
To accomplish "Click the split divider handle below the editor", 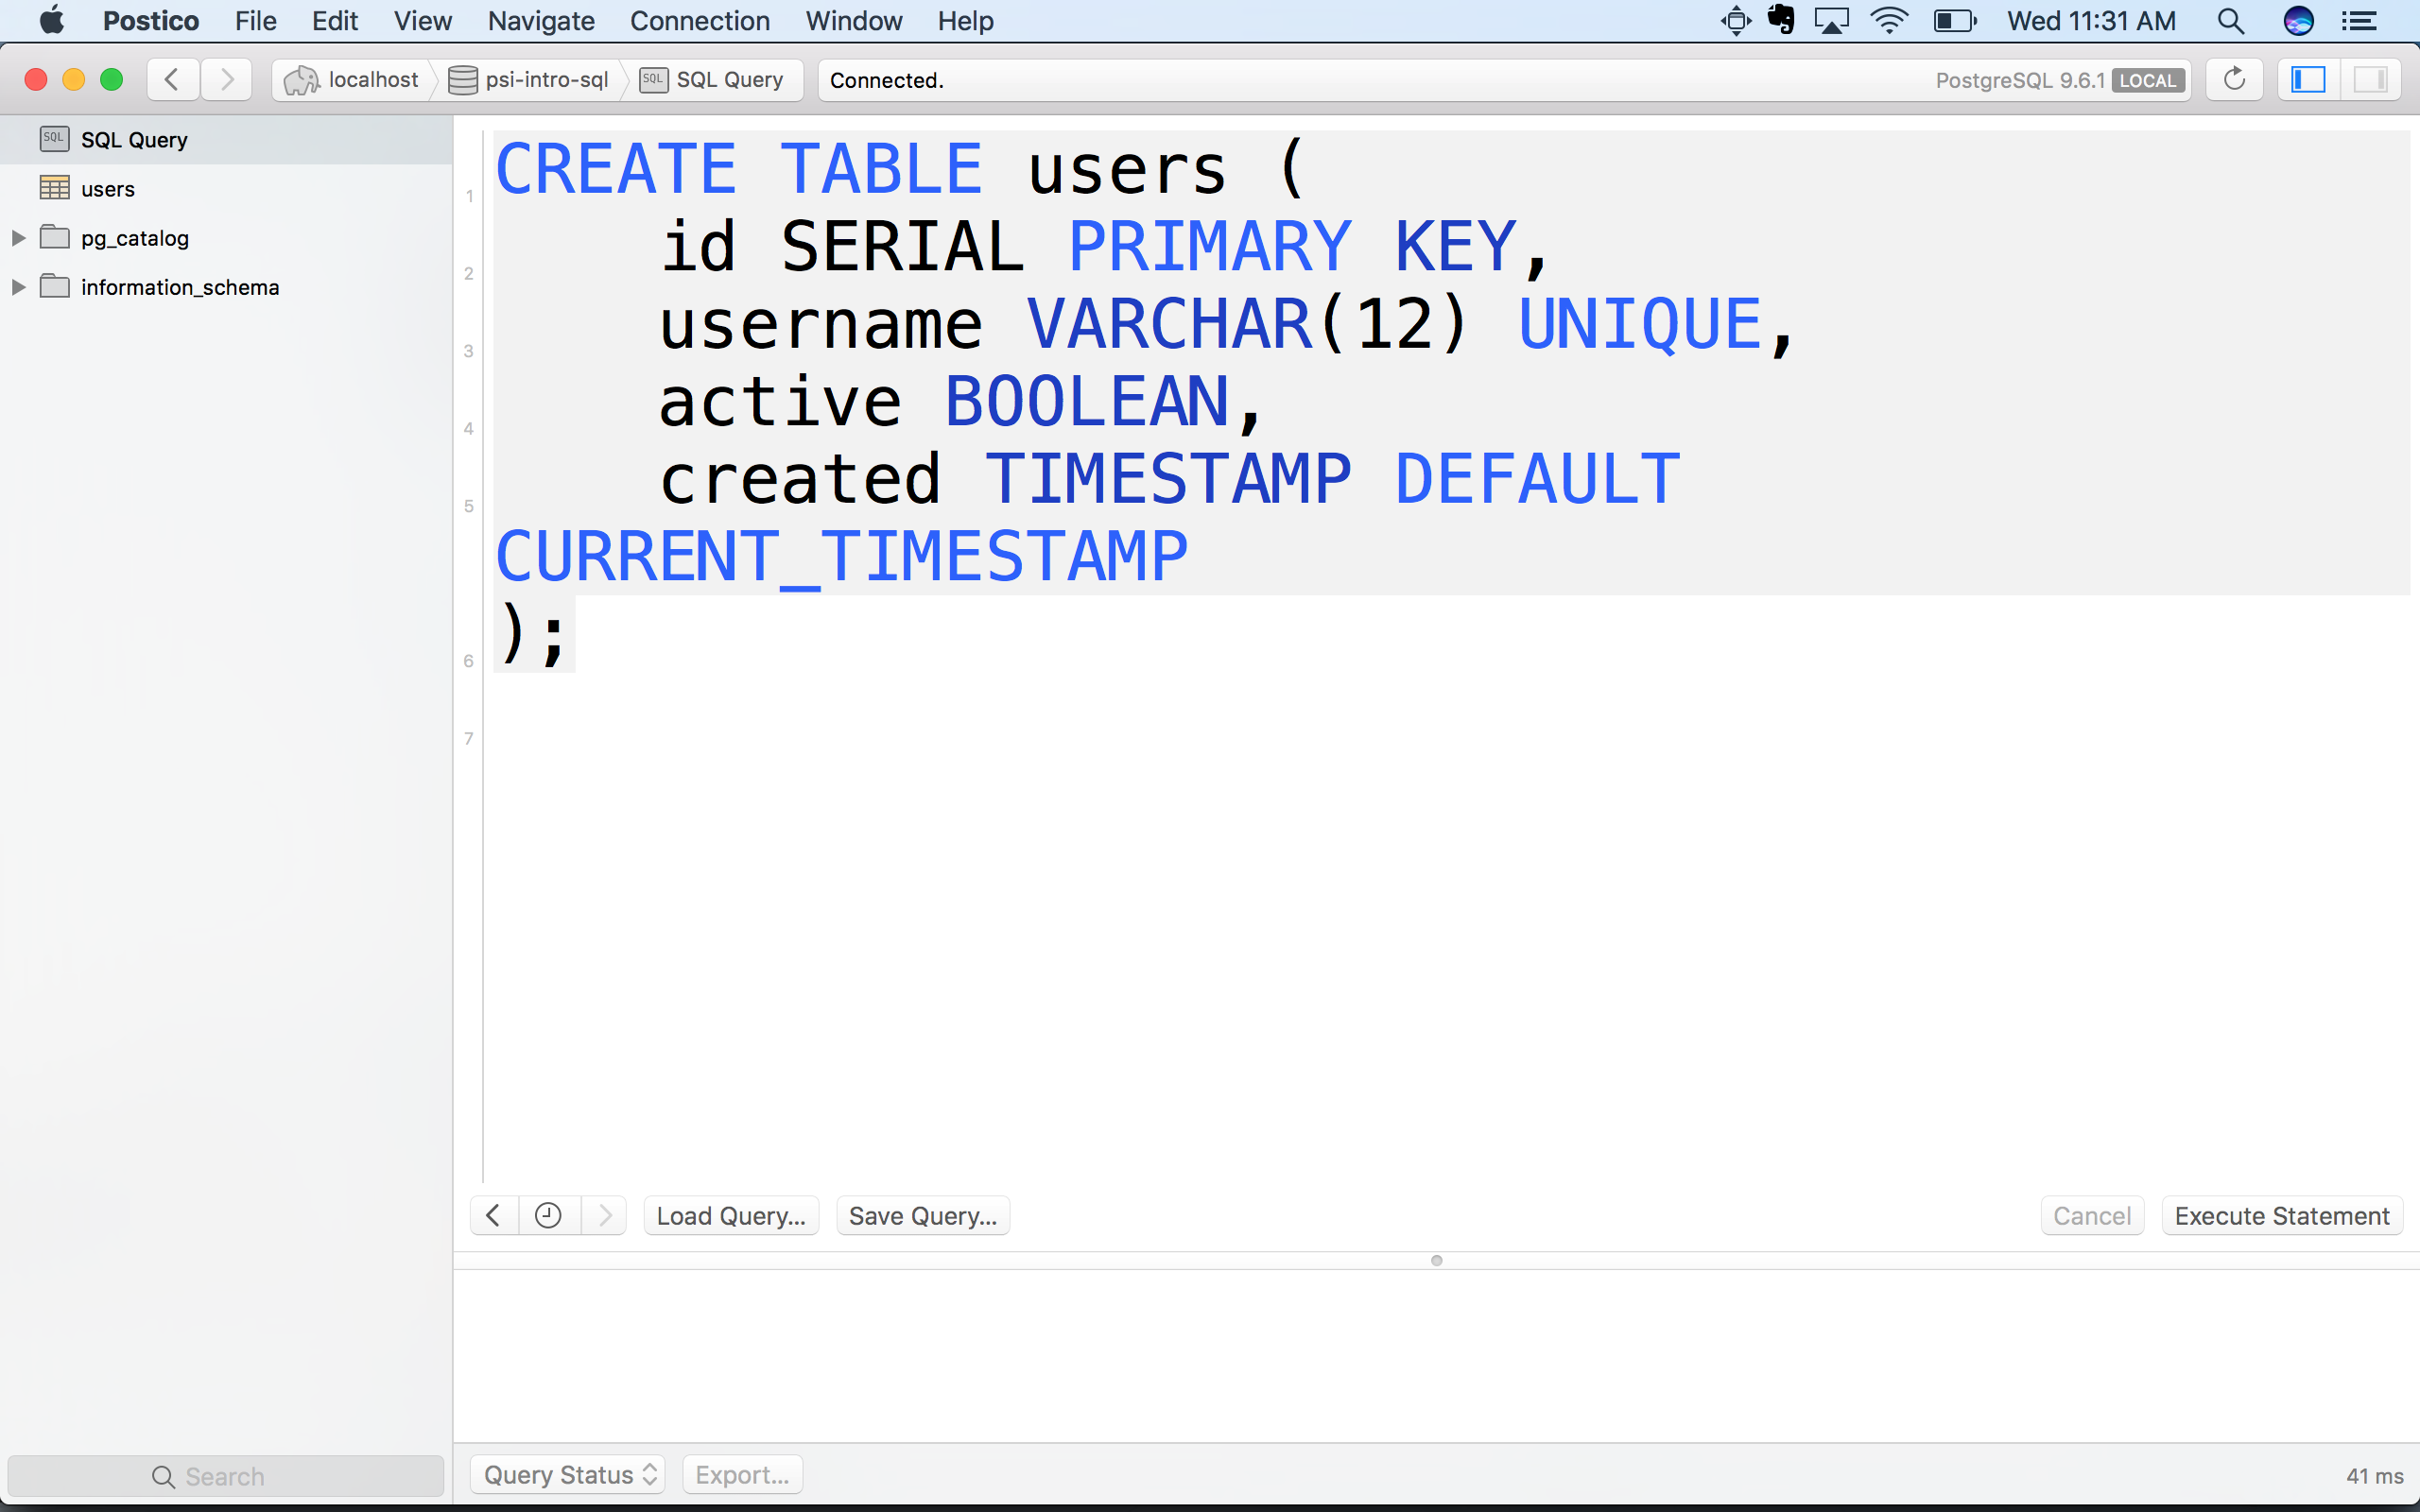I will pos(1437,1260).
